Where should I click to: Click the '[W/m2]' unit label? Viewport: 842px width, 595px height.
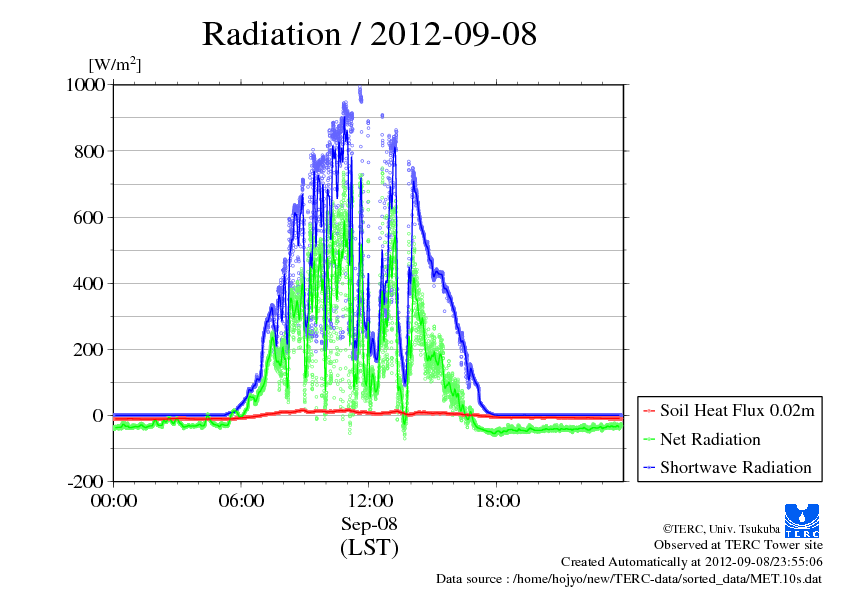coord(115,64)
